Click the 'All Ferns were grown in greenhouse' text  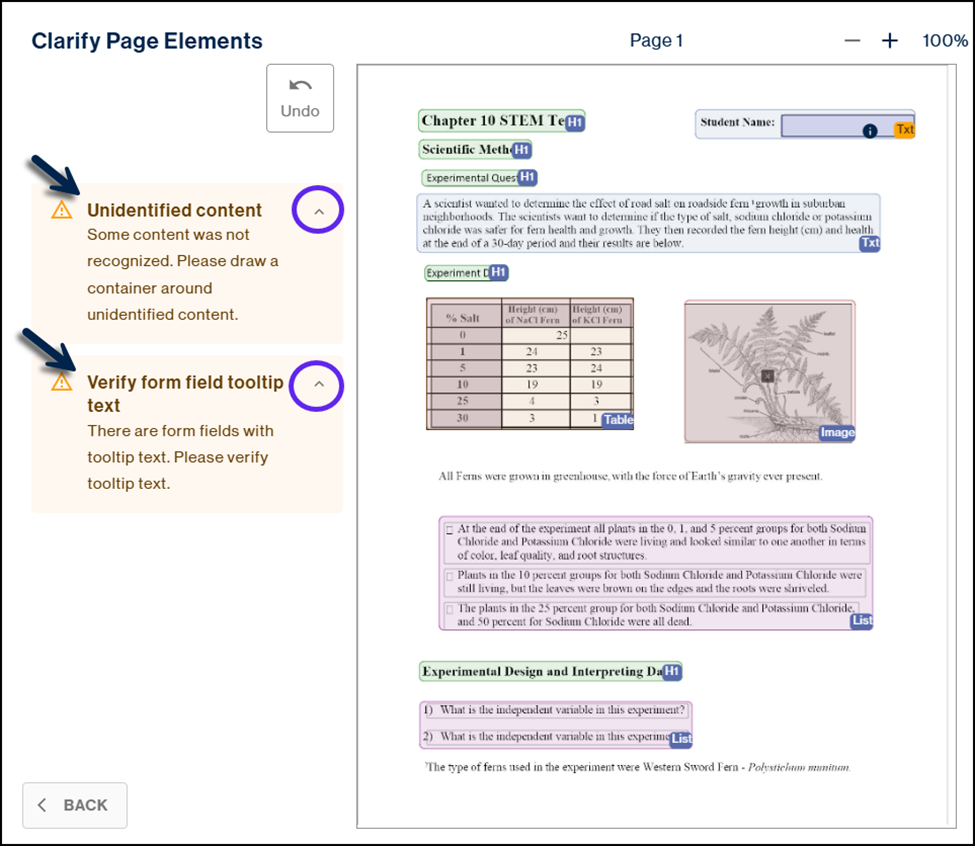pyautogui.click(x=631, y=476)
